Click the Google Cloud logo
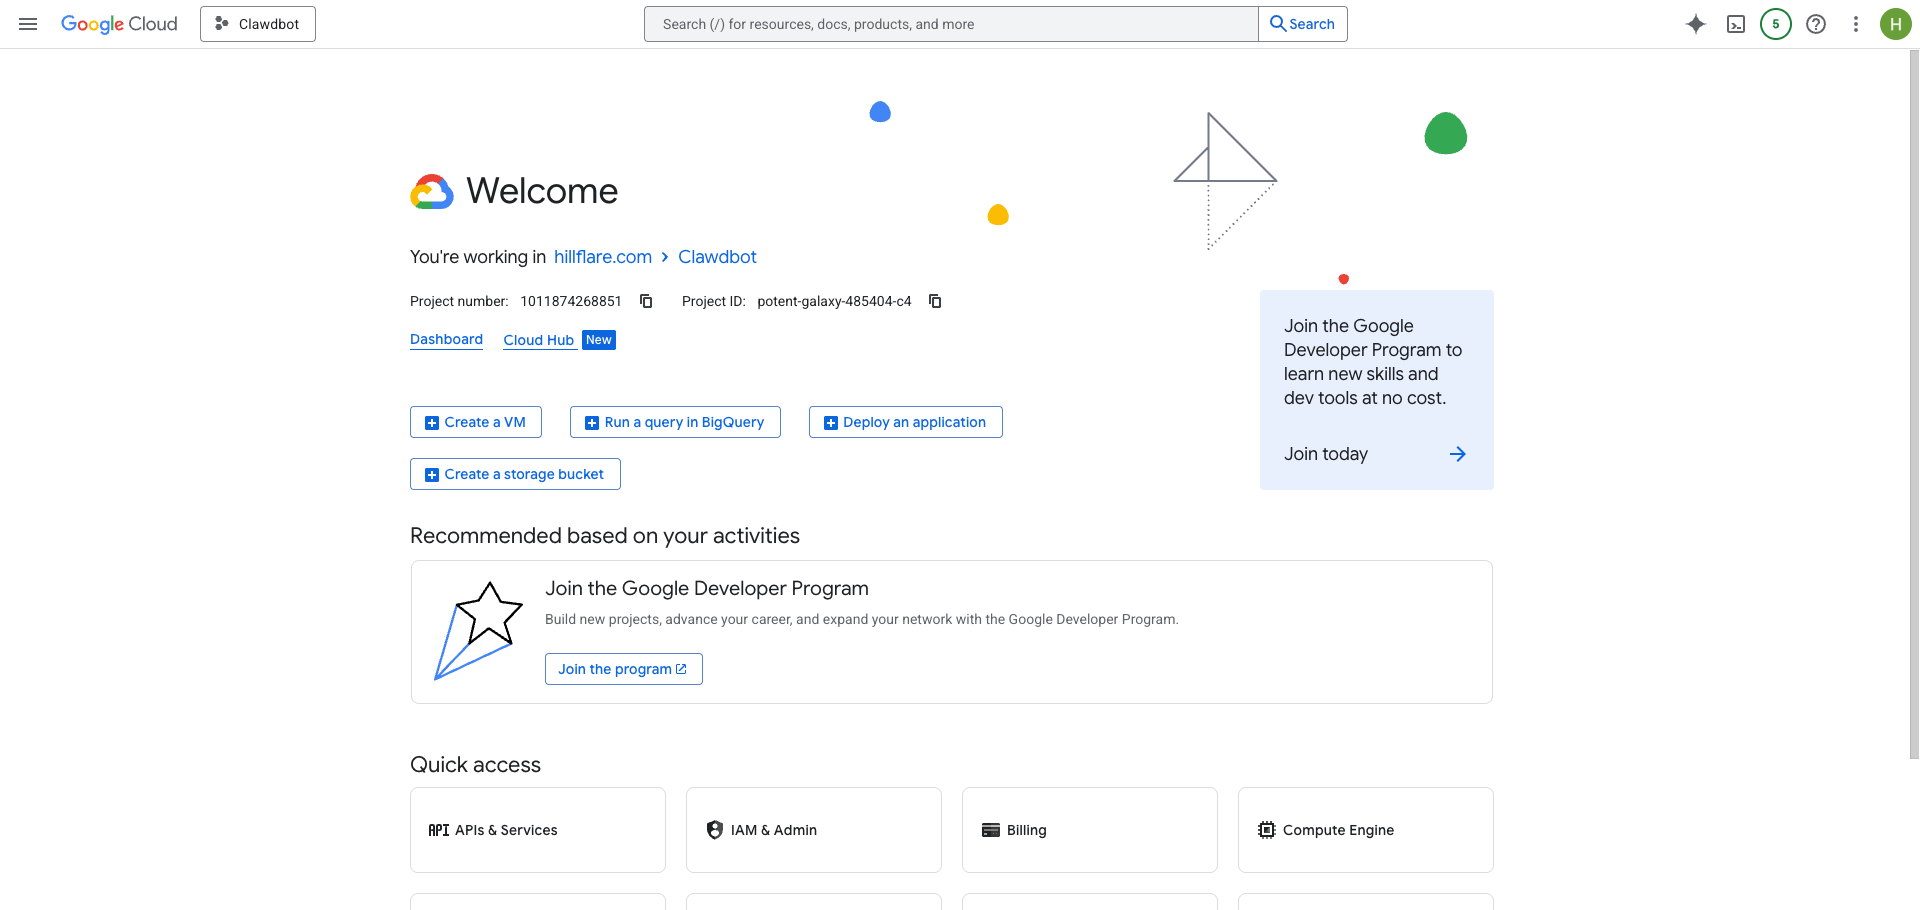This screenshot has width=1920, height=910. pos(119,24)
